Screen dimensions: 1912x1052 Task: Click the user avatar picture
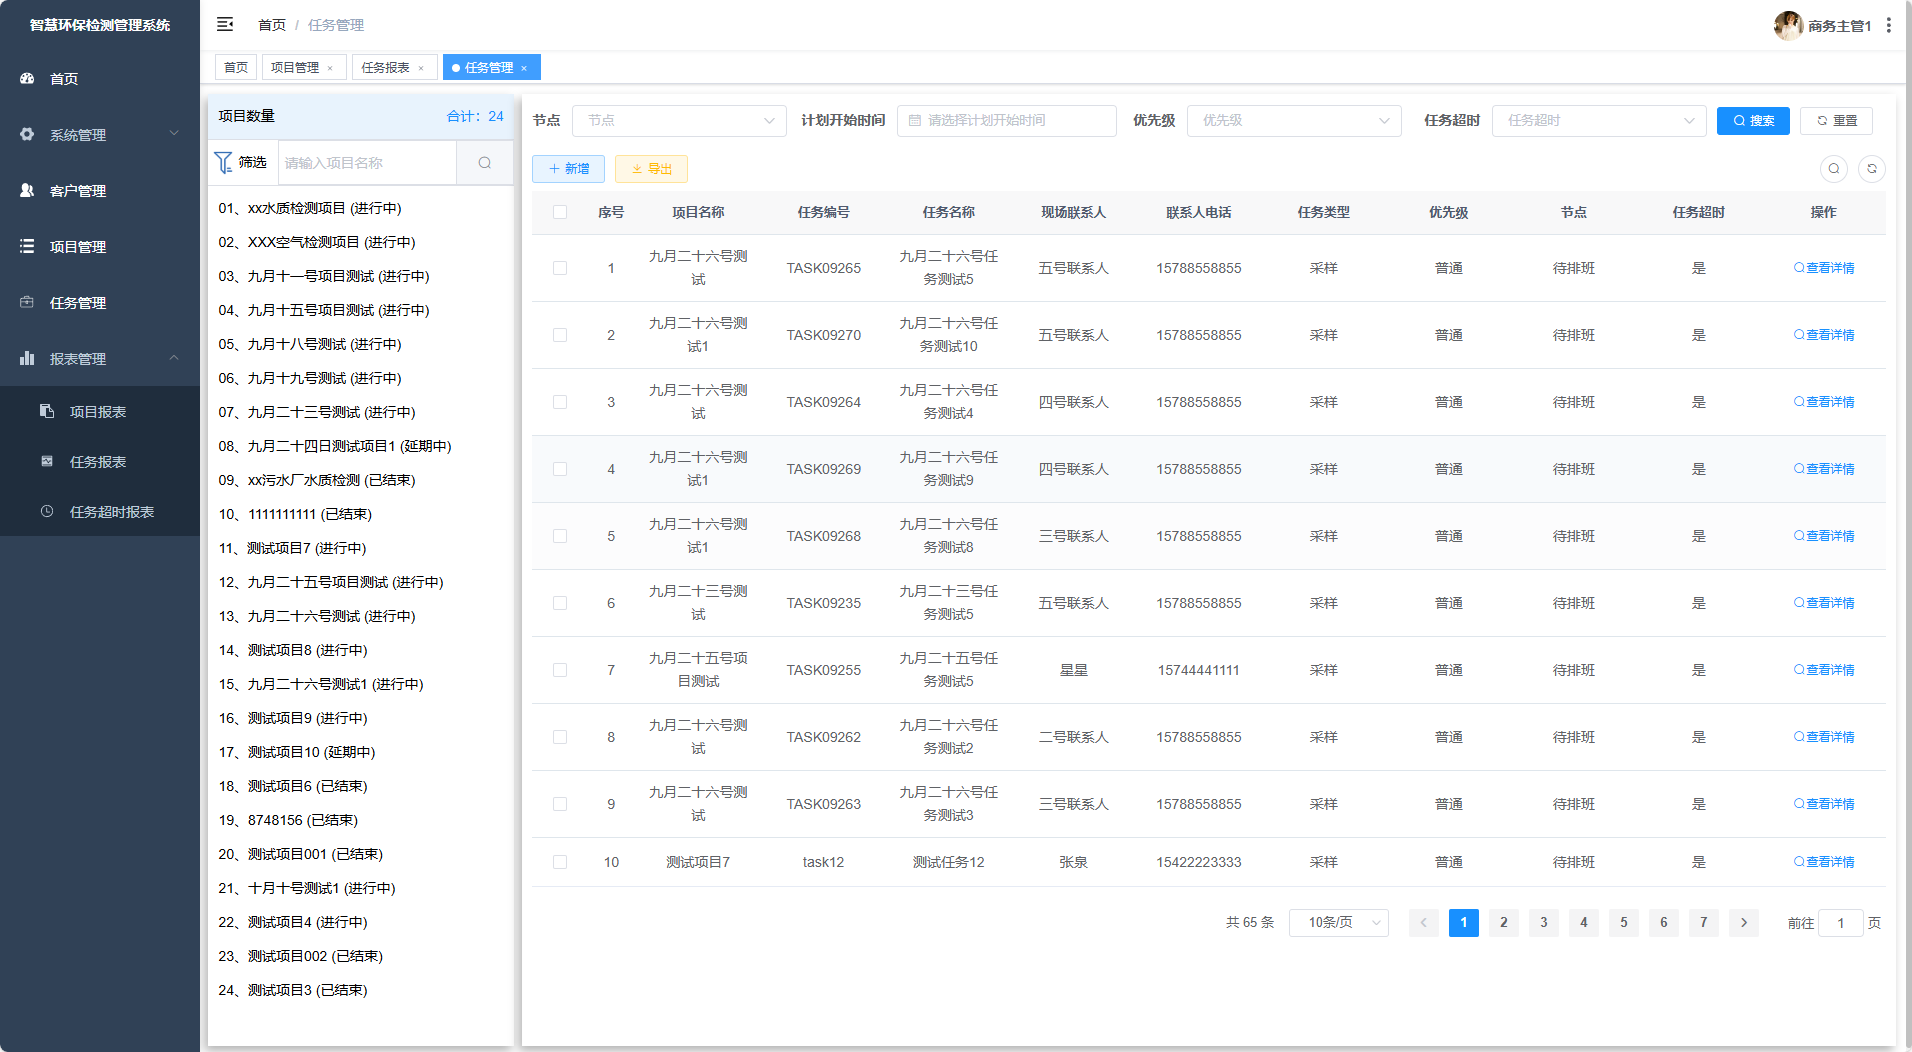[x=1787, y=25]
